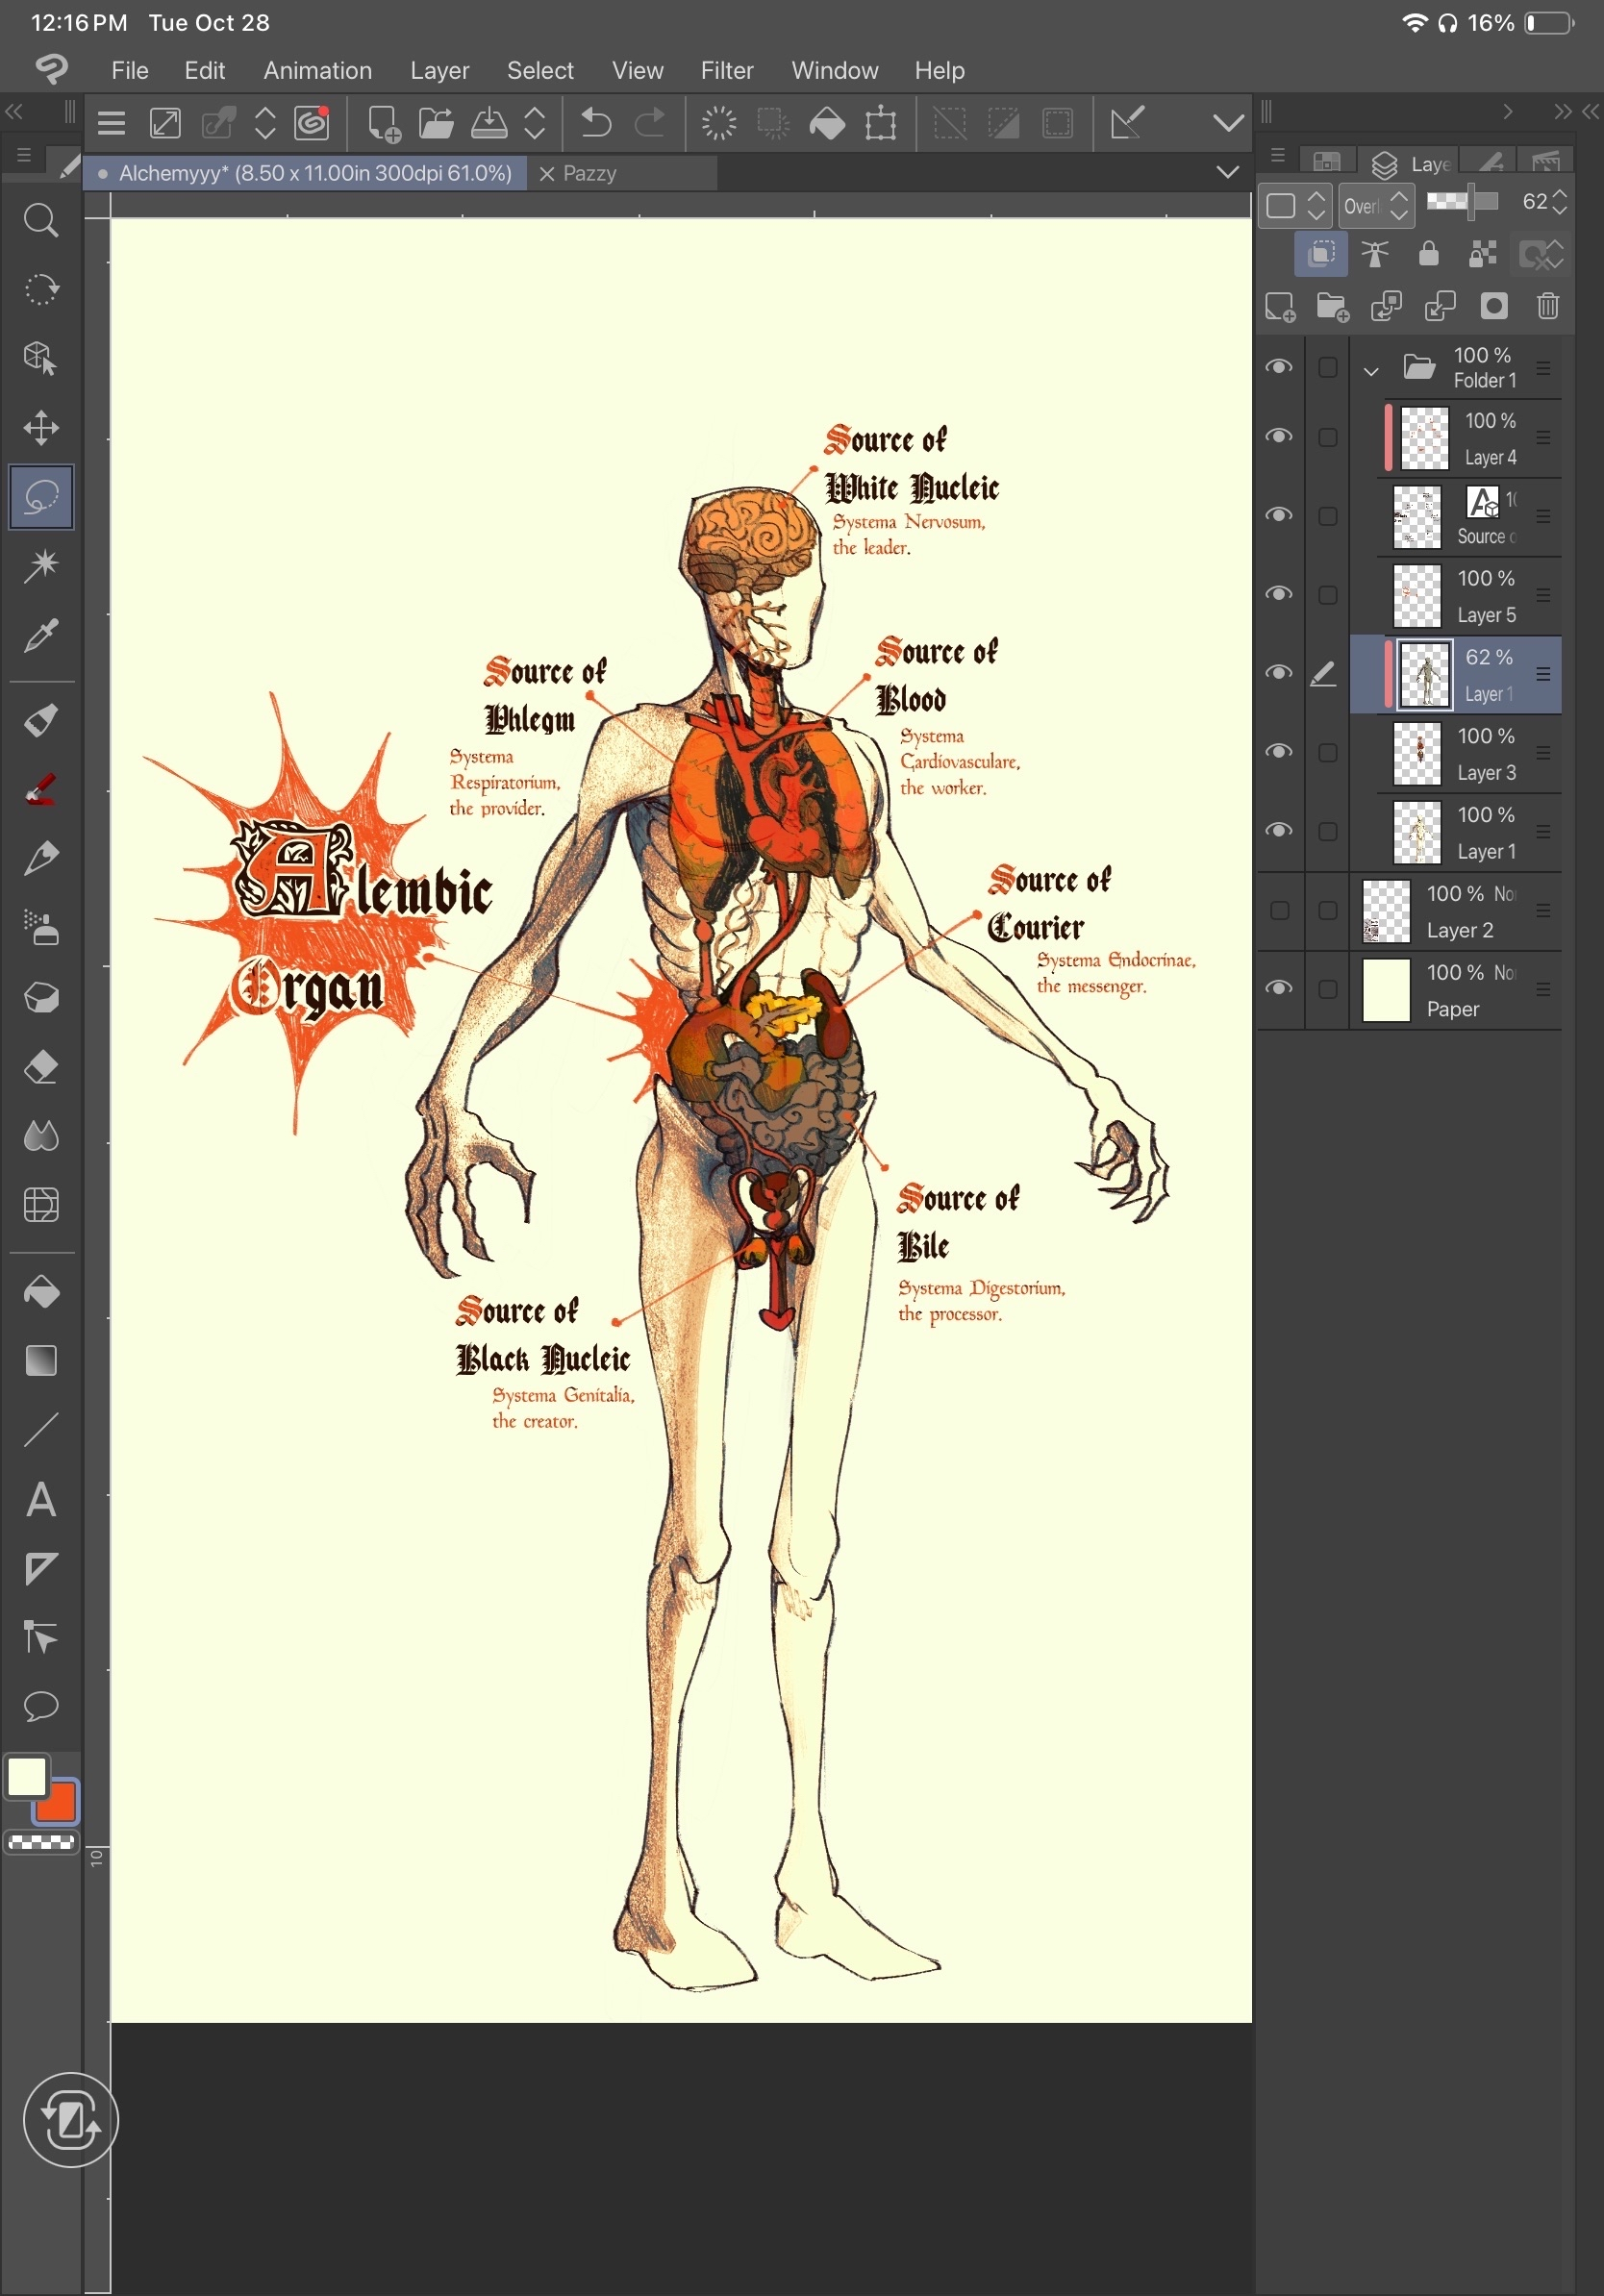Image resolution: width=1604 pixels, height=2296 pixels.
Task: Hide the Paper layer
Action: tap(1279, 989)
